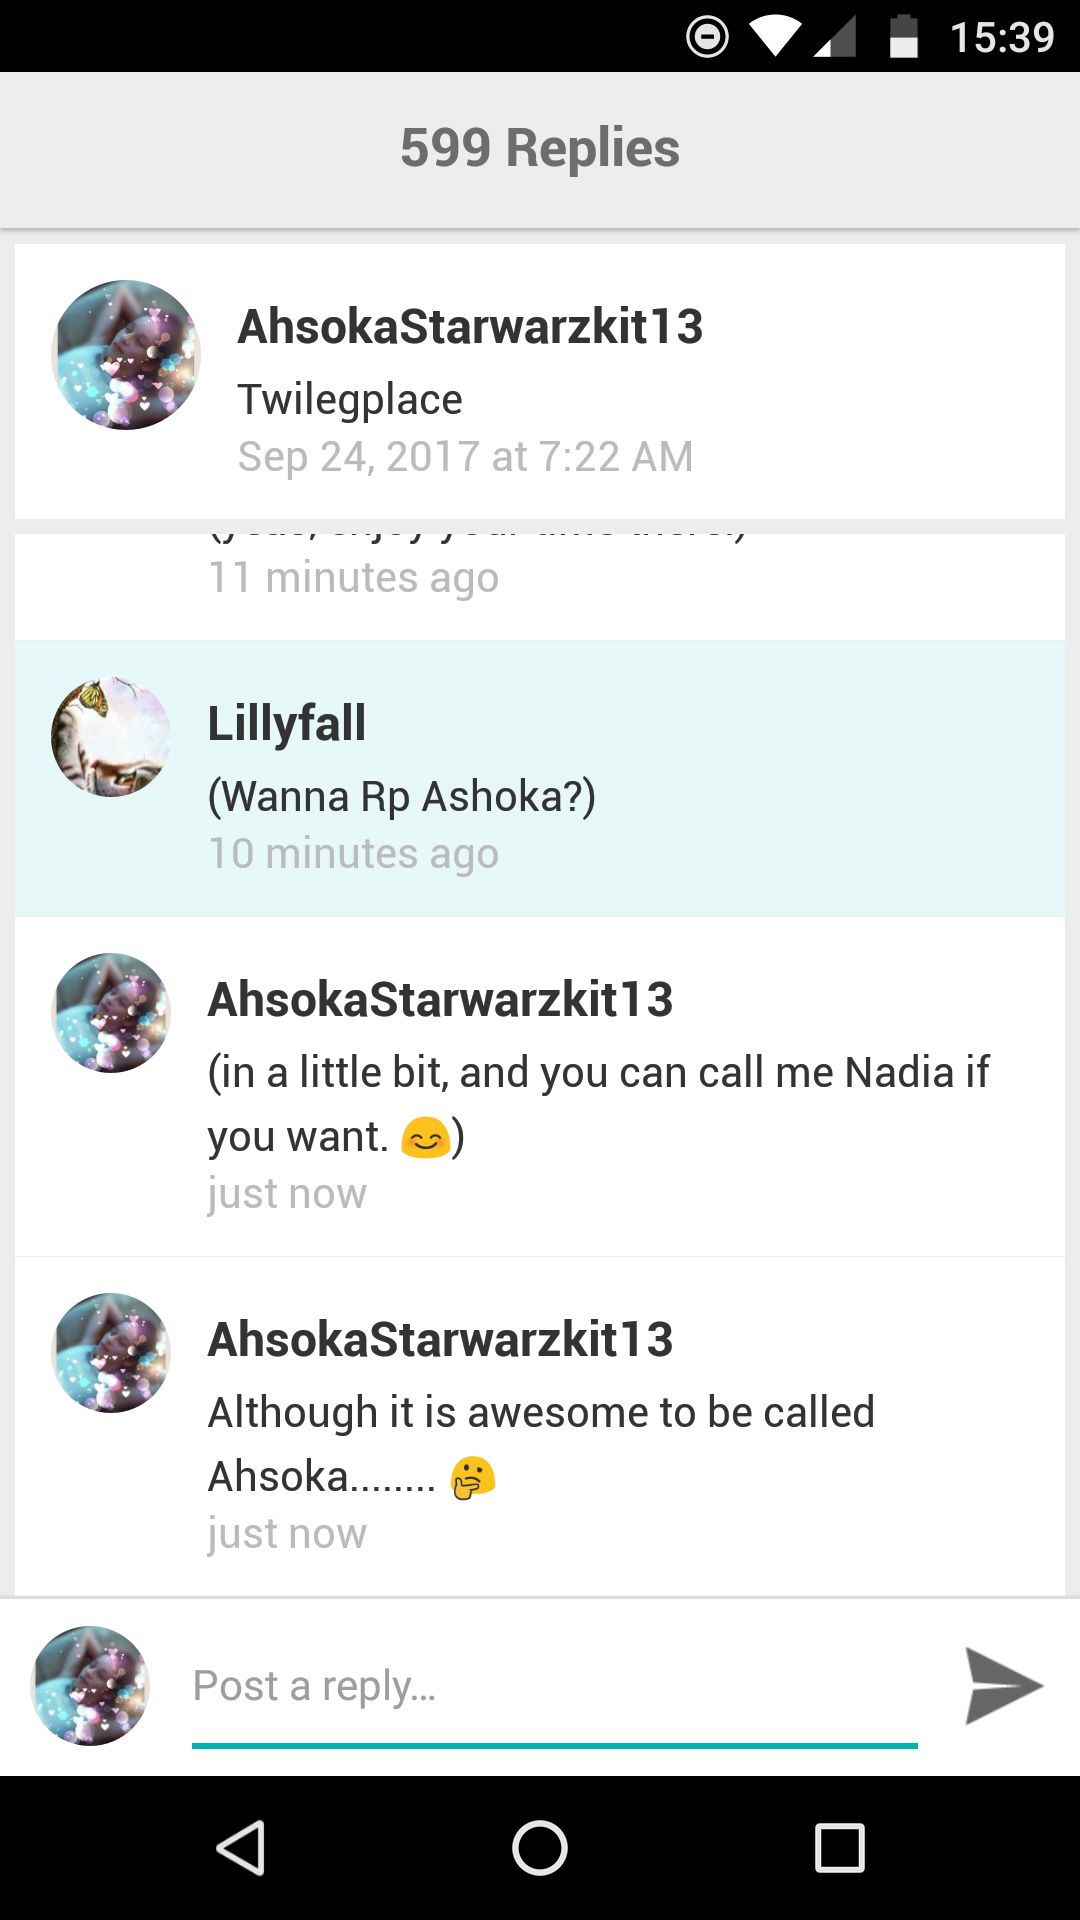Image resolution: width=1080 pixels, height=1920 pixels.
Task: Open AhsokaStarwarzkit13 username in original post
Action: point(470,327)
